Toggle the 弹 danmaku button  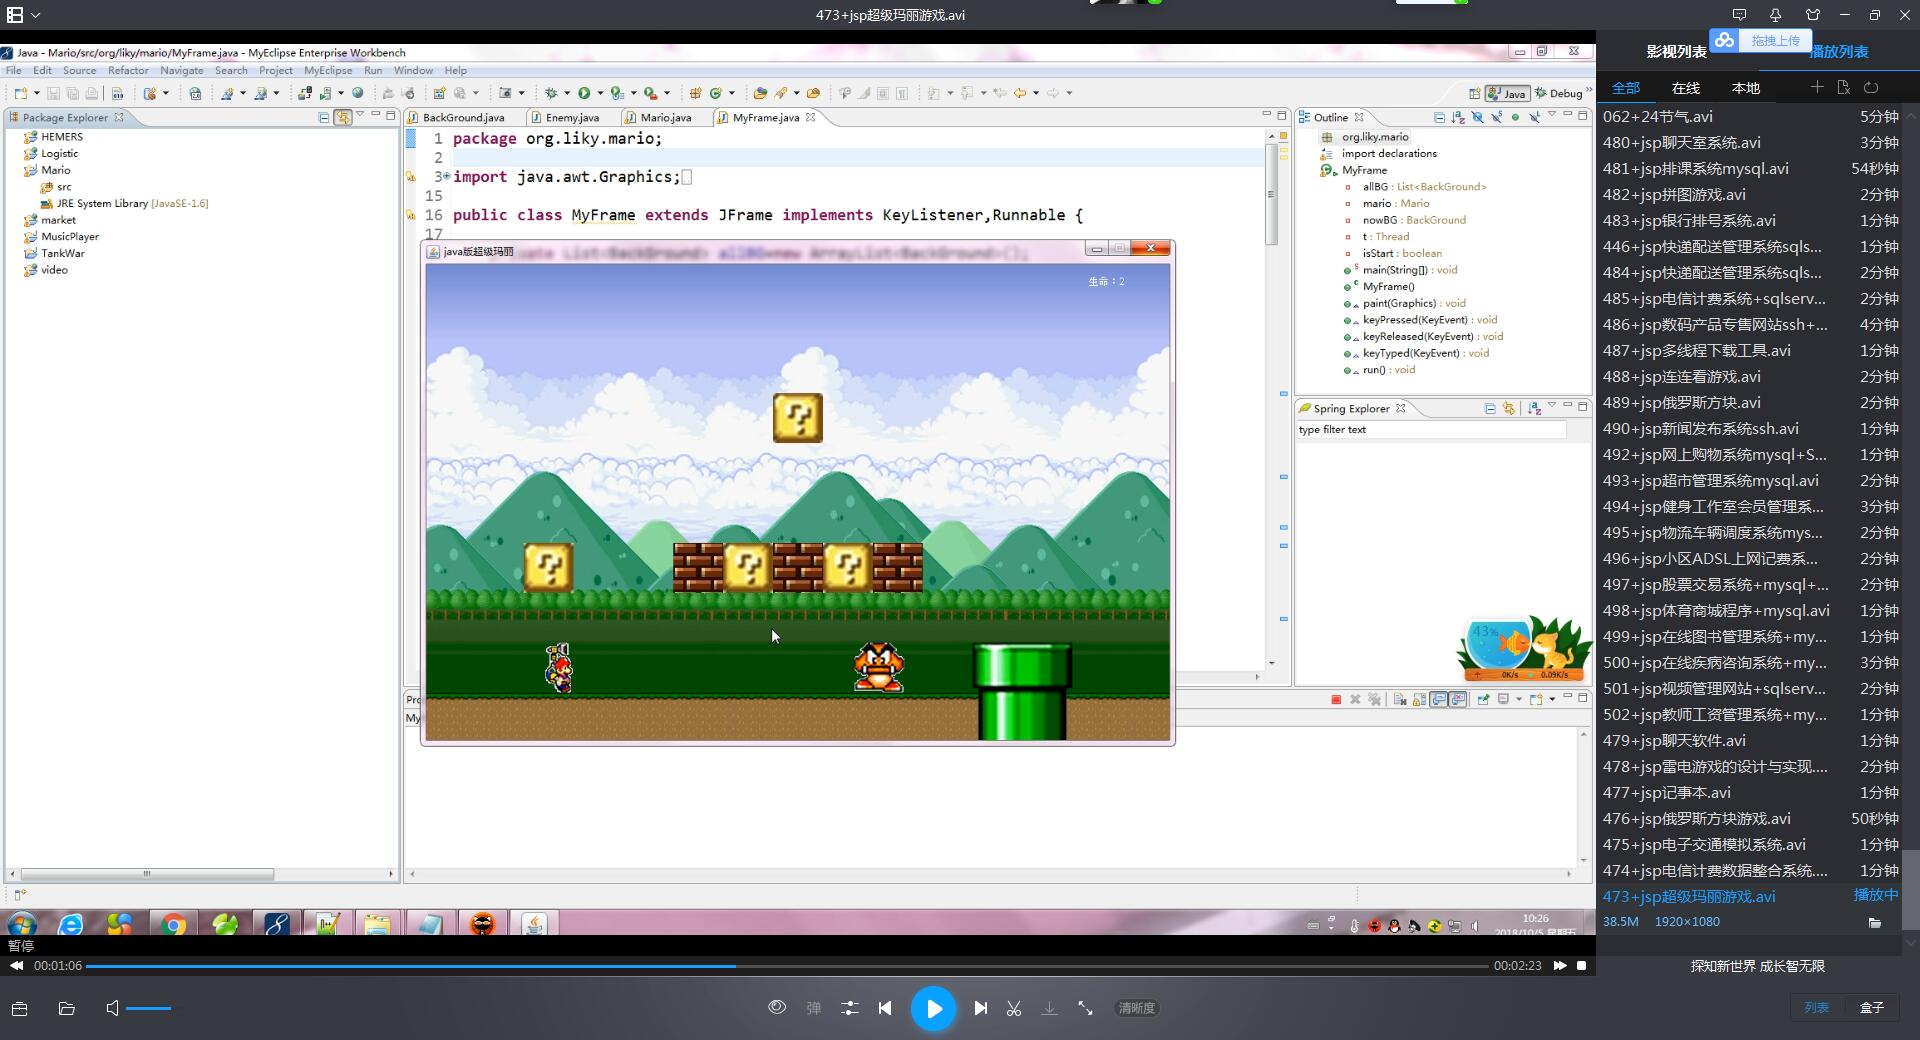point(814,1008)
